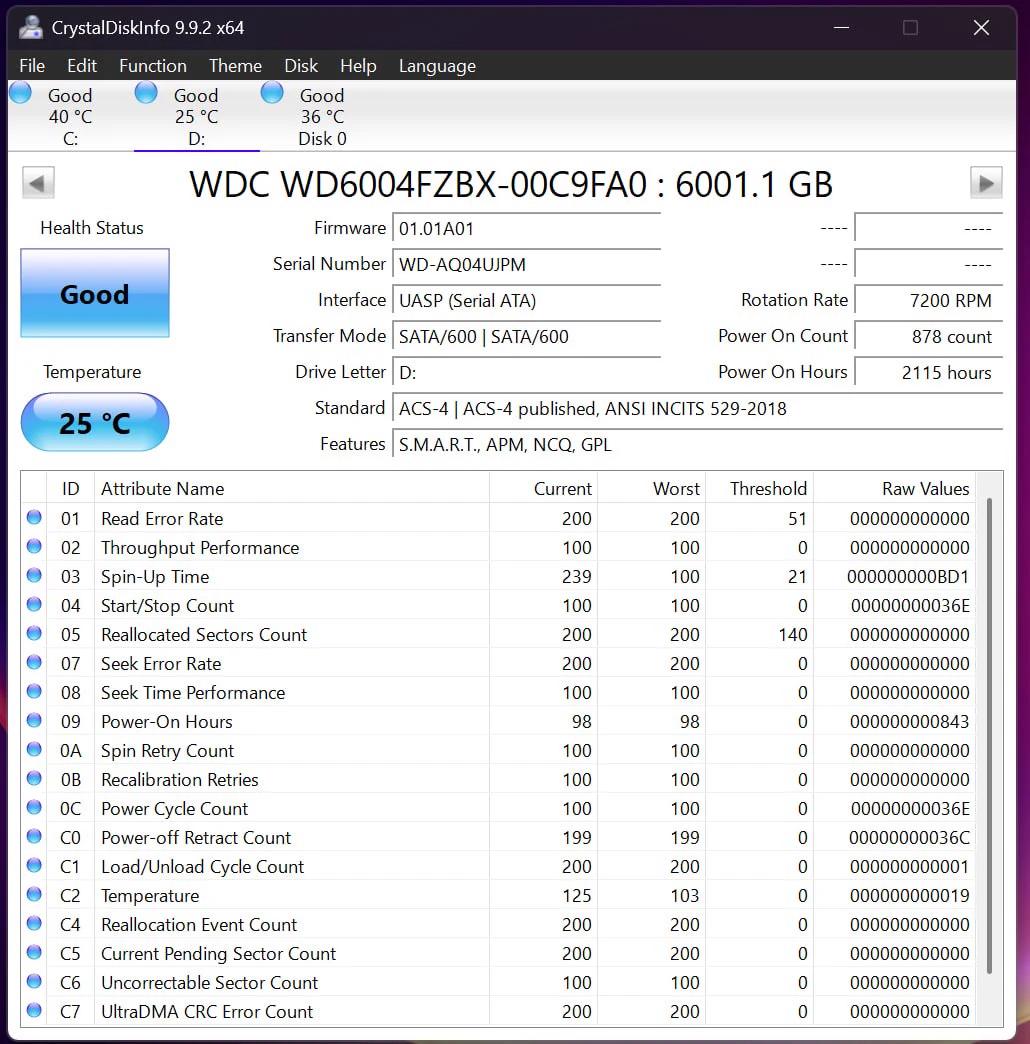Click status orb of Recalibration Retries row

(x=34, y=778)
